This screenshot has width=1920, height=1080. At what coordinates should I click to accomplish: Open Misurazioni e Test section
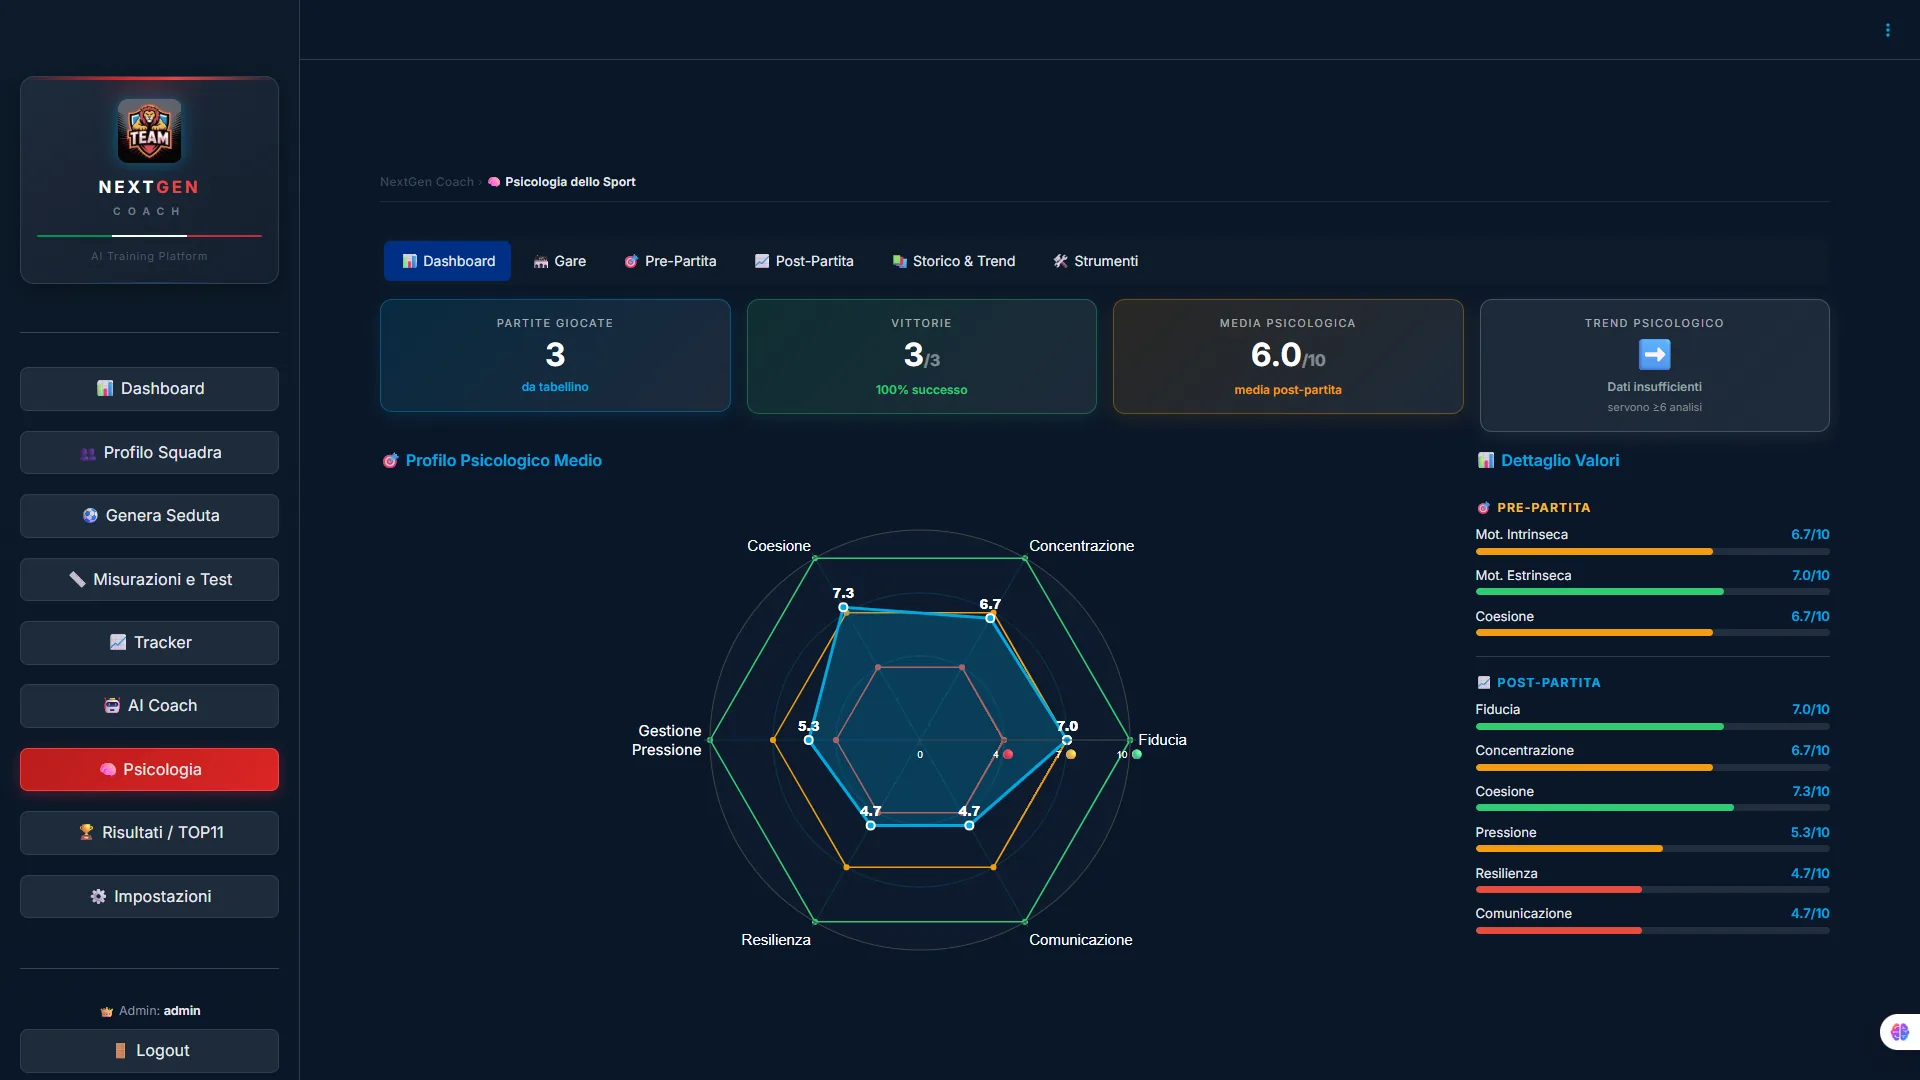pyautogui.click(x=149, y=580)
